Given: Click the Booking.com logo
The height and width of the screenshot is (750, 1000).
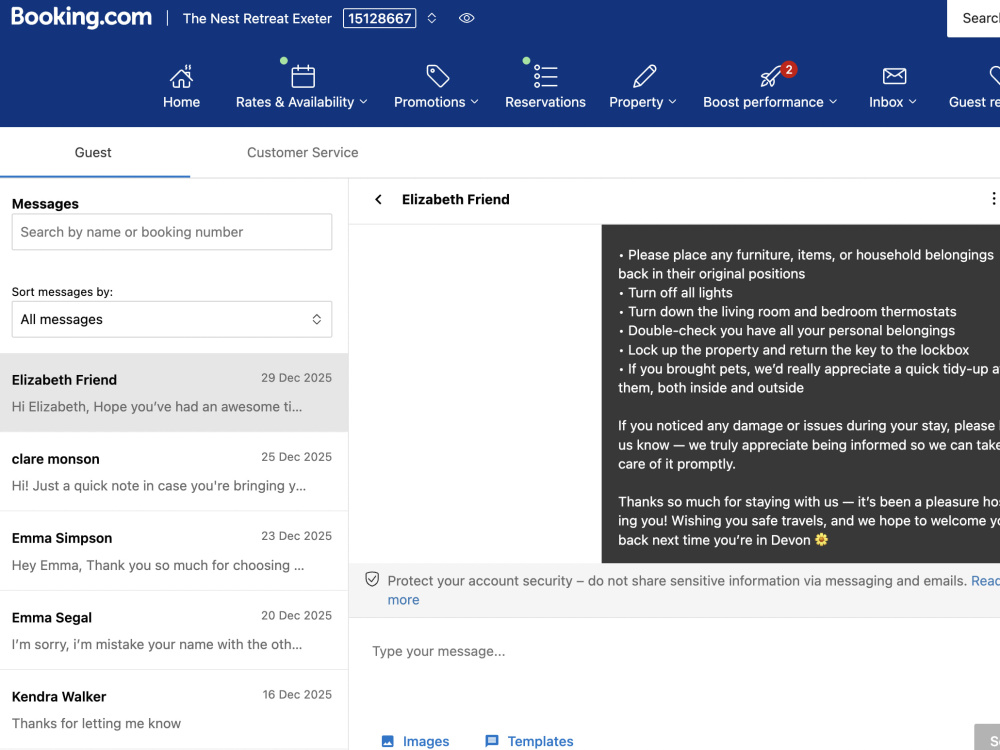Looking at the screenshot, I should click(82, 18).
